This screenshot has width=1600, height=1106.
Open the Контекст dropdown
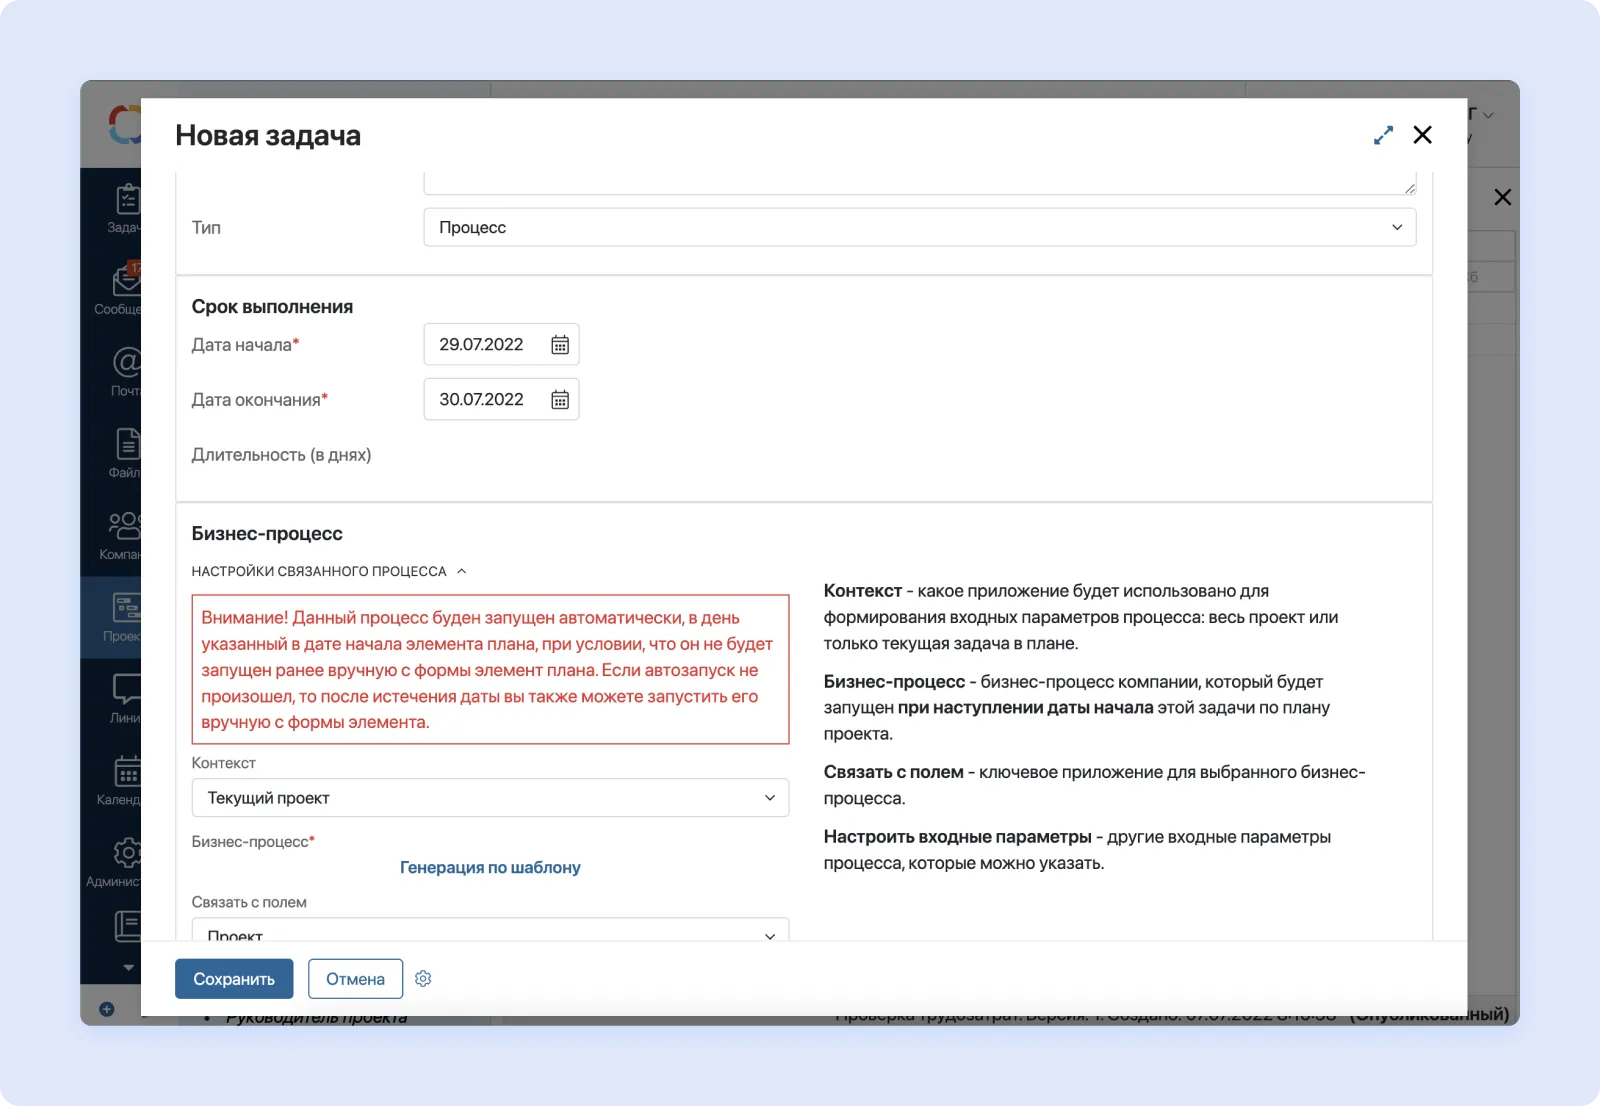[x=490, y=798]
